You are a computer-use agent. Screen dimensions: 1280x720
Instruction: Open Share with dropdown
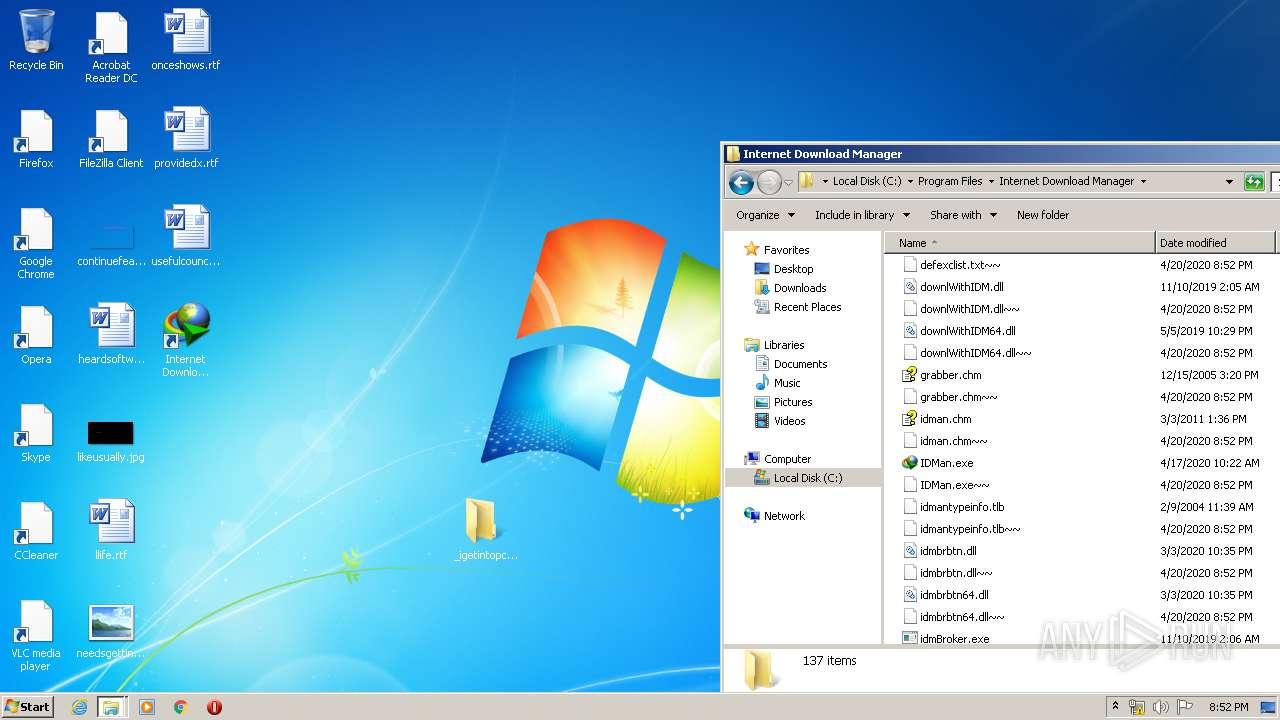coord(963,215)
